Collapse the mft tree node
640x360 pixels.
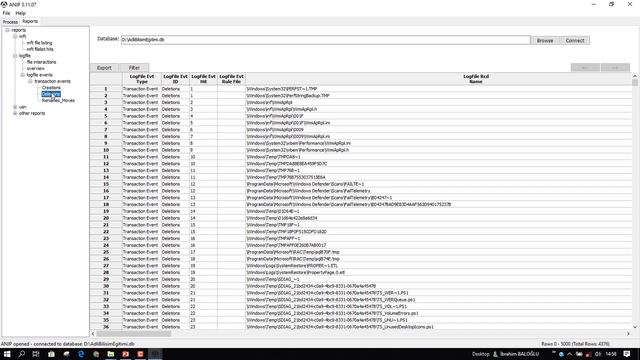[15, 36]
